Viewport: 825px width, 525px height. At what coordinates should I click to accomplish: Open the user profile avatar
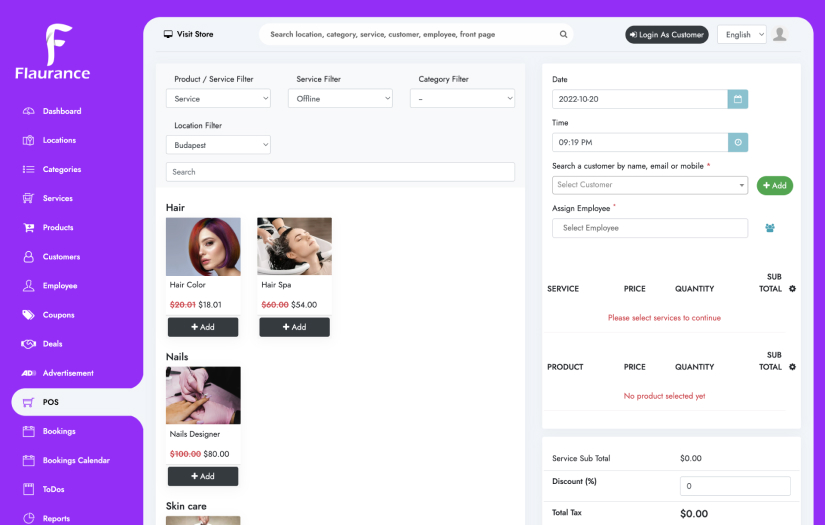pos(779,34)
